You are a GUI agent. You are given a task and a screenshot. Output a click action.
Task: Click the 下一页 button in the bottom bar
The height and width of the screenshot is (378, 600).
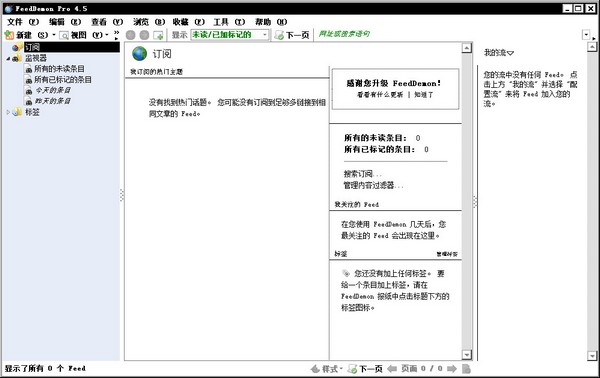[365, 369]
